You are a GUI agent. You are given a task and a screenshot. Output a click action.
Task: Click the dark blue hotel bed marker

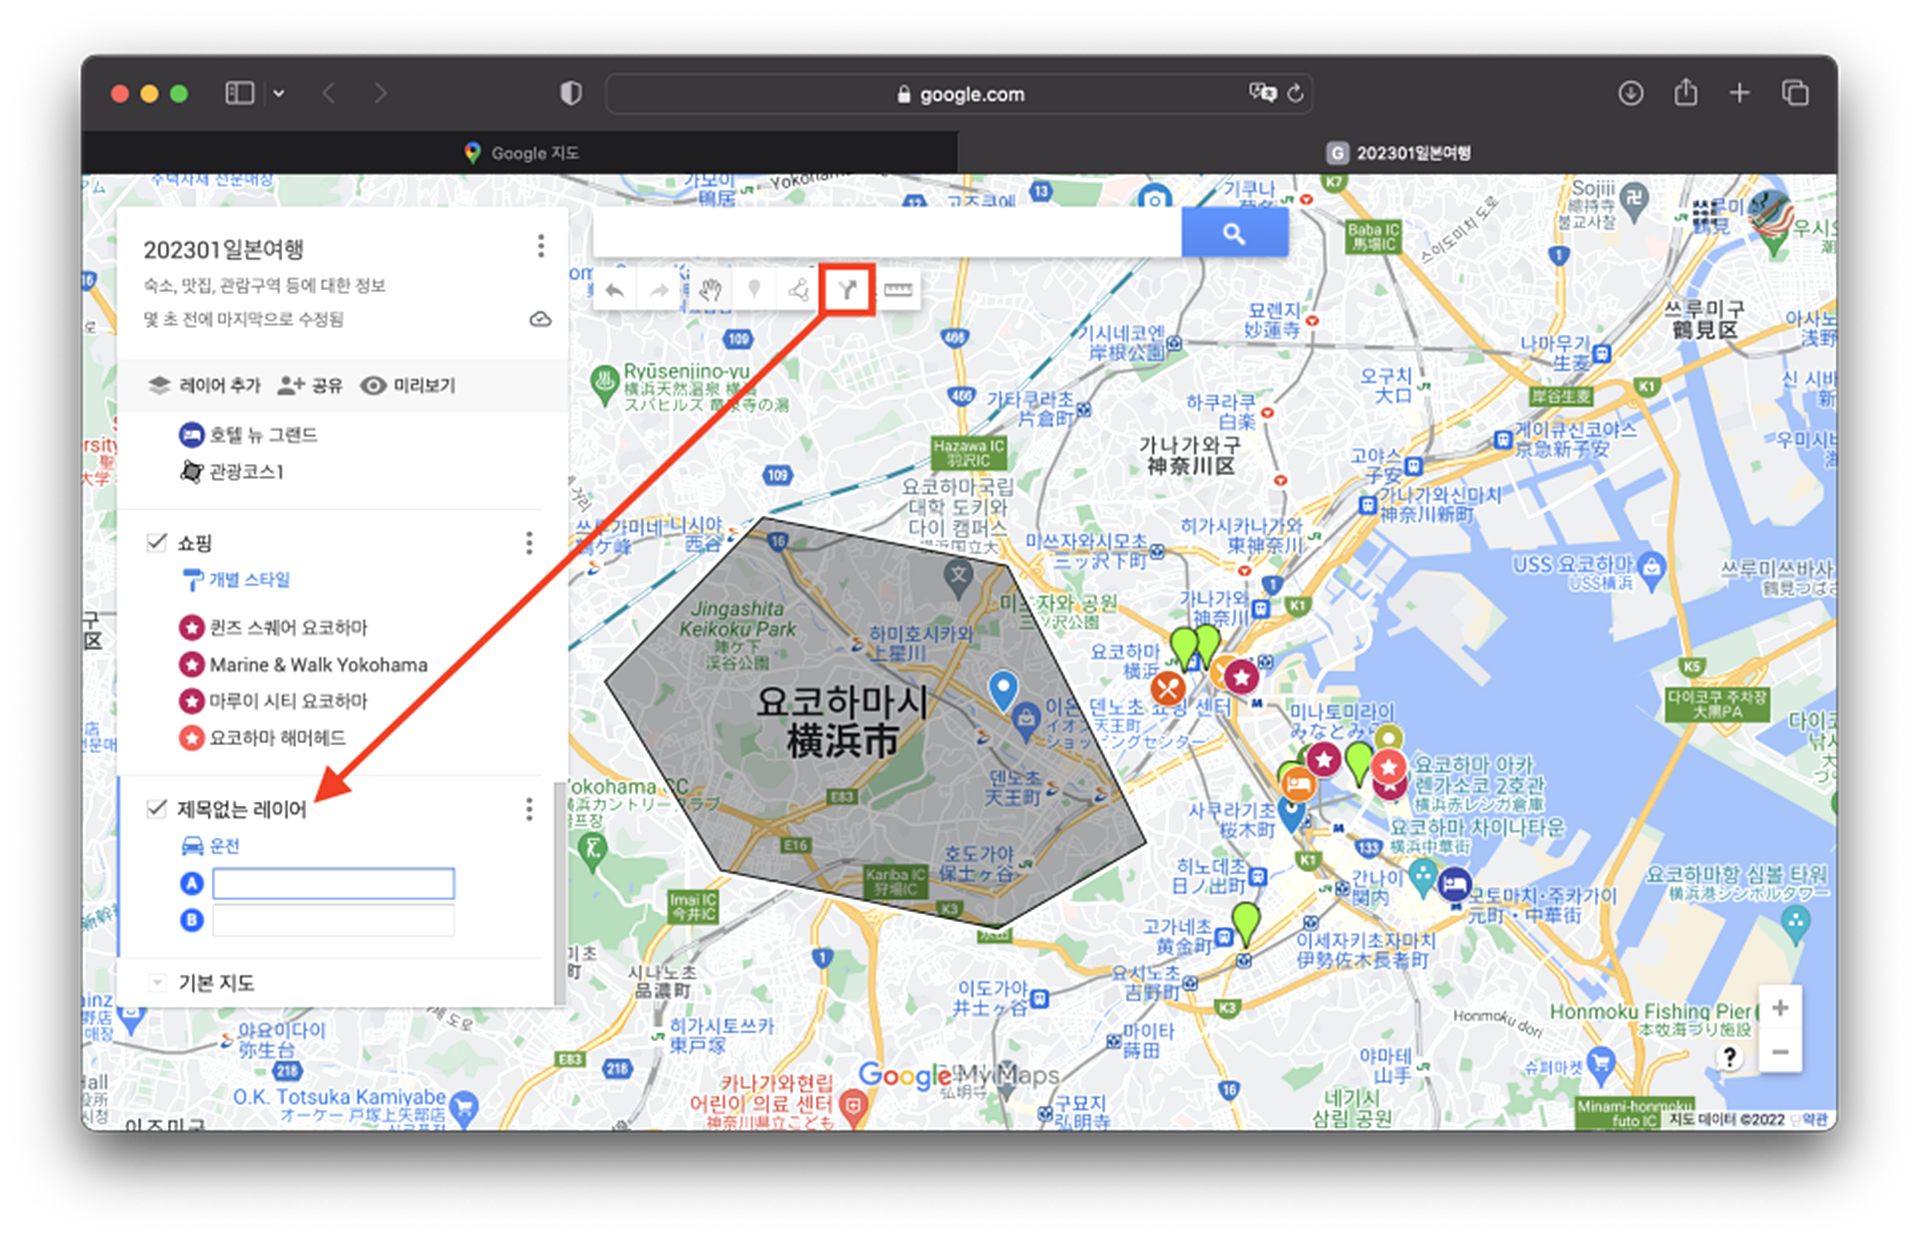click(x=1454, y=884)
